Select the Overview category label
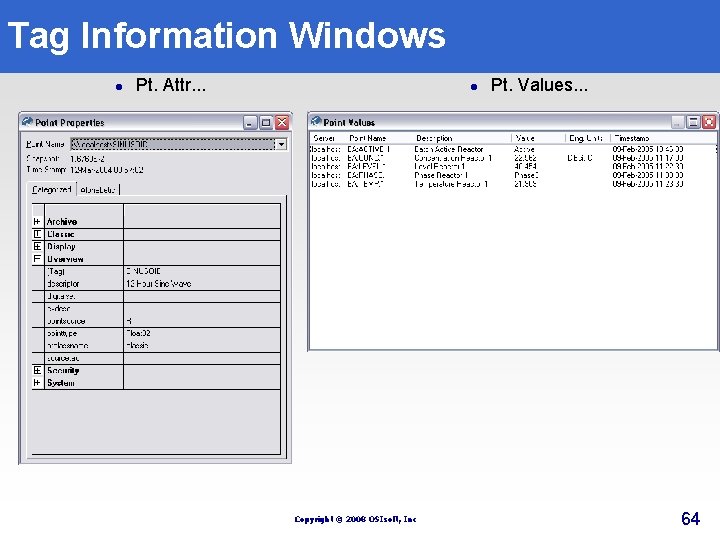 pyautogui.click(x=65, y=259)
